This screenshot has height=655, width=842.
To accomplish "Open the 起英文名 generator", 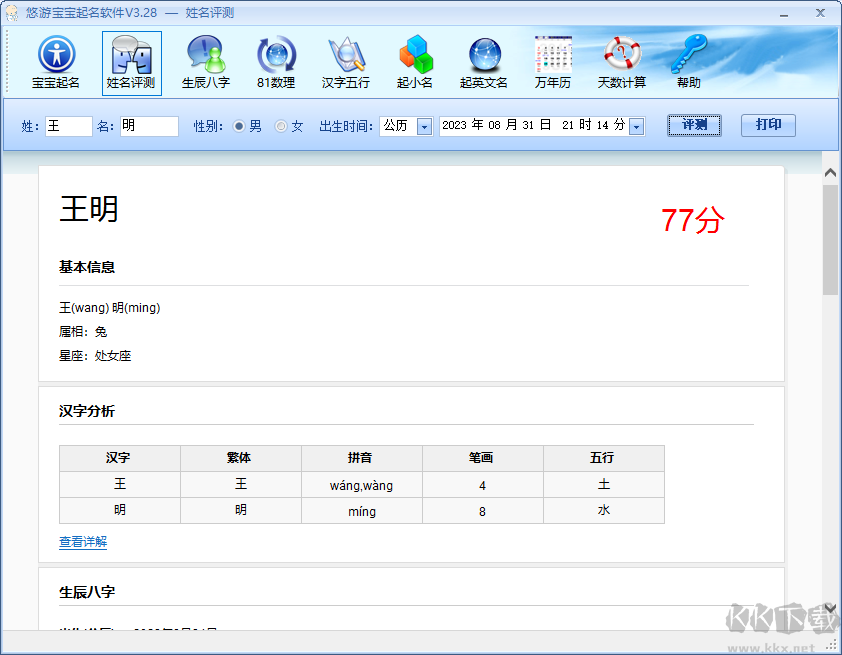I will click(x=483, y=62).
